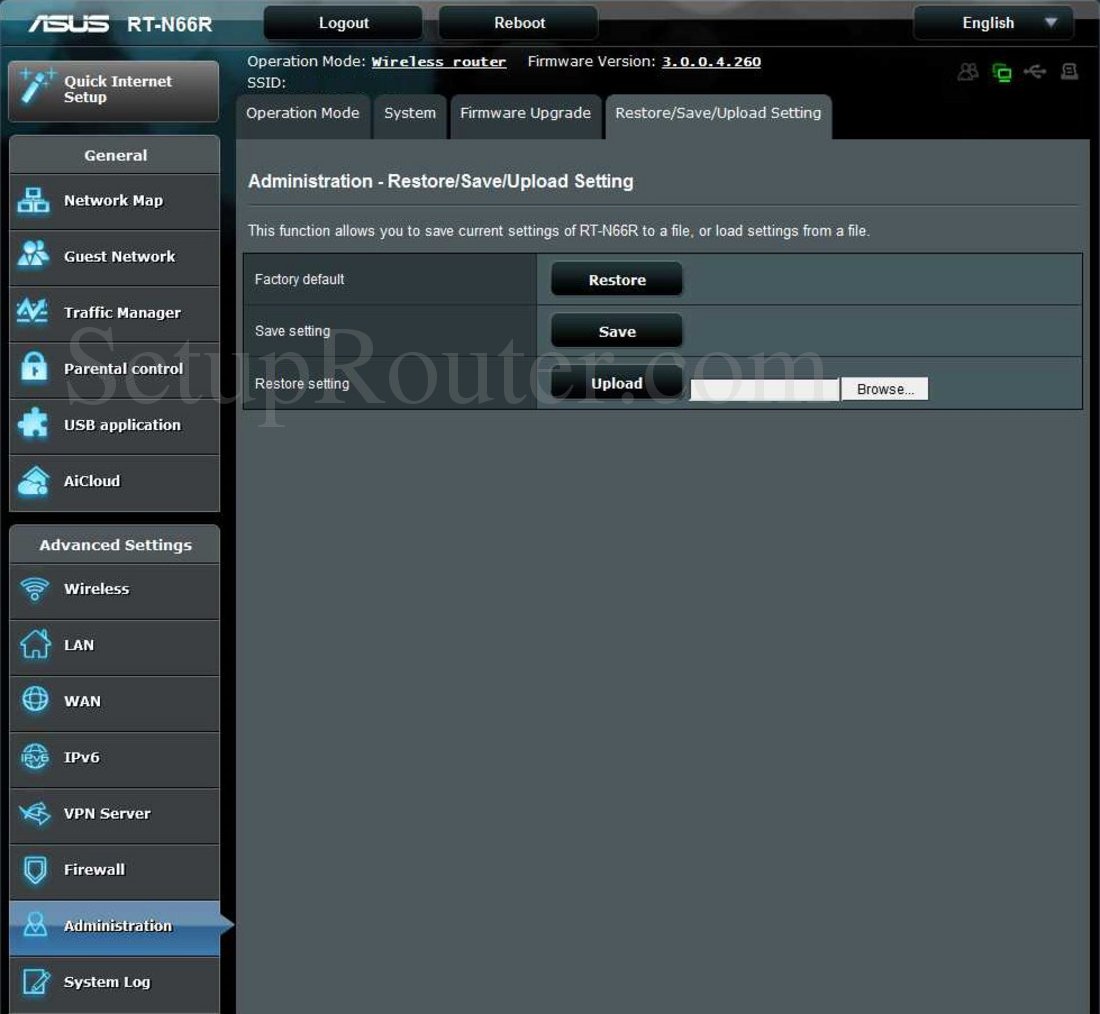Click Upload to restore settings
Screen dimensions: 1100x1014
click(x=617, y=383)
